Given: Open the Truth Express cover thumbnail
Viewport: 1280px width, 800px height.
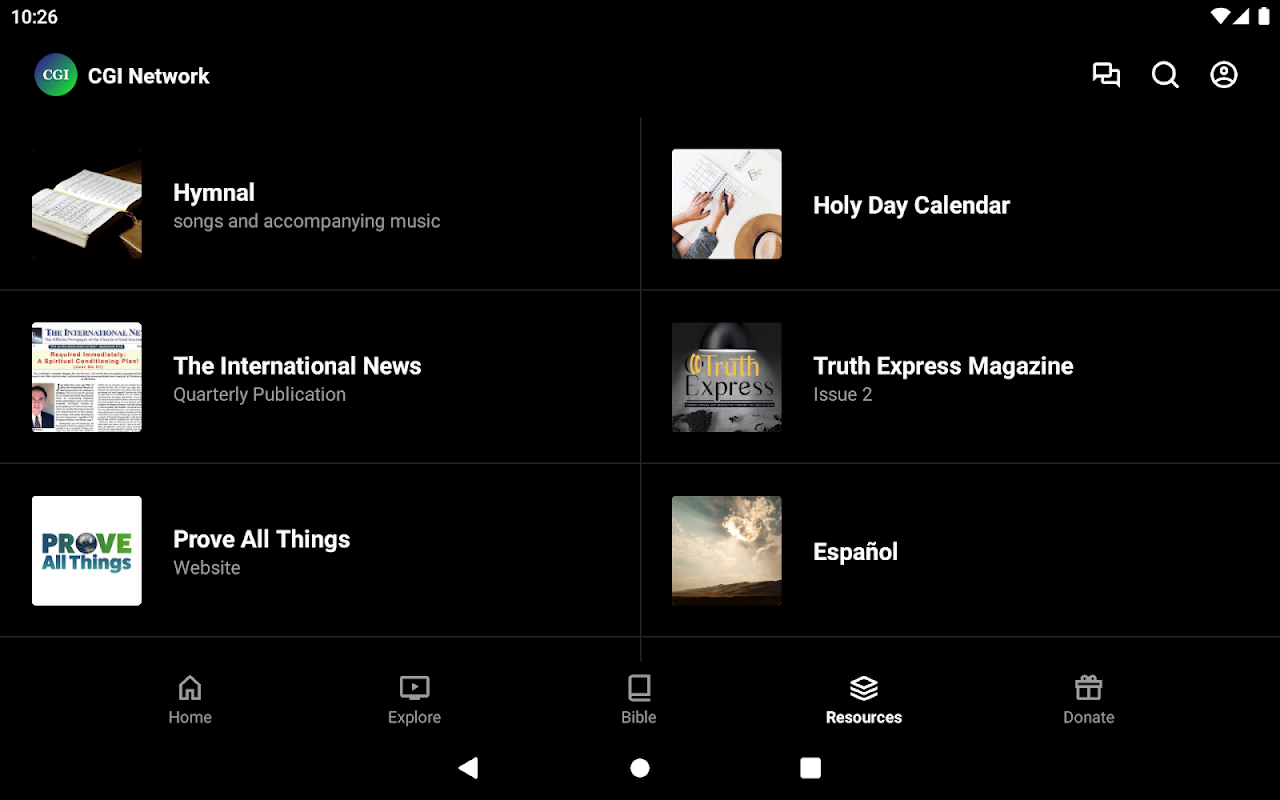Looking at the screenshot, I should pyautogui.click(x=727, y=378).
